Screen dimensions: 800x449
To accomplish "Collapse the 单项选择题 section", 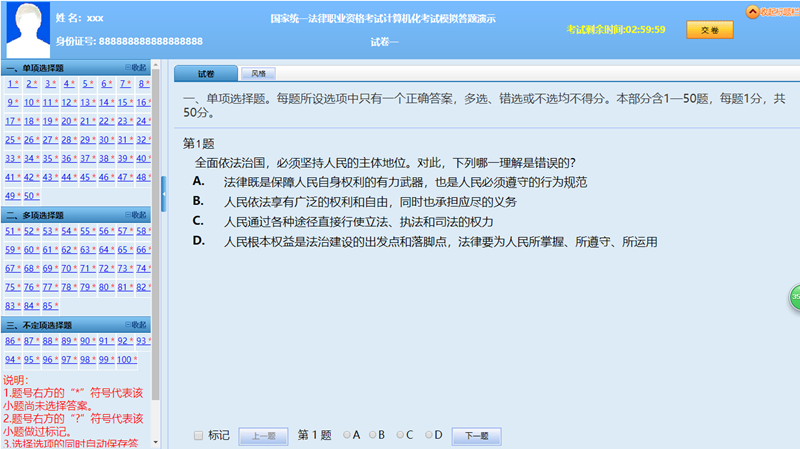I will click(x=135, y=67).
